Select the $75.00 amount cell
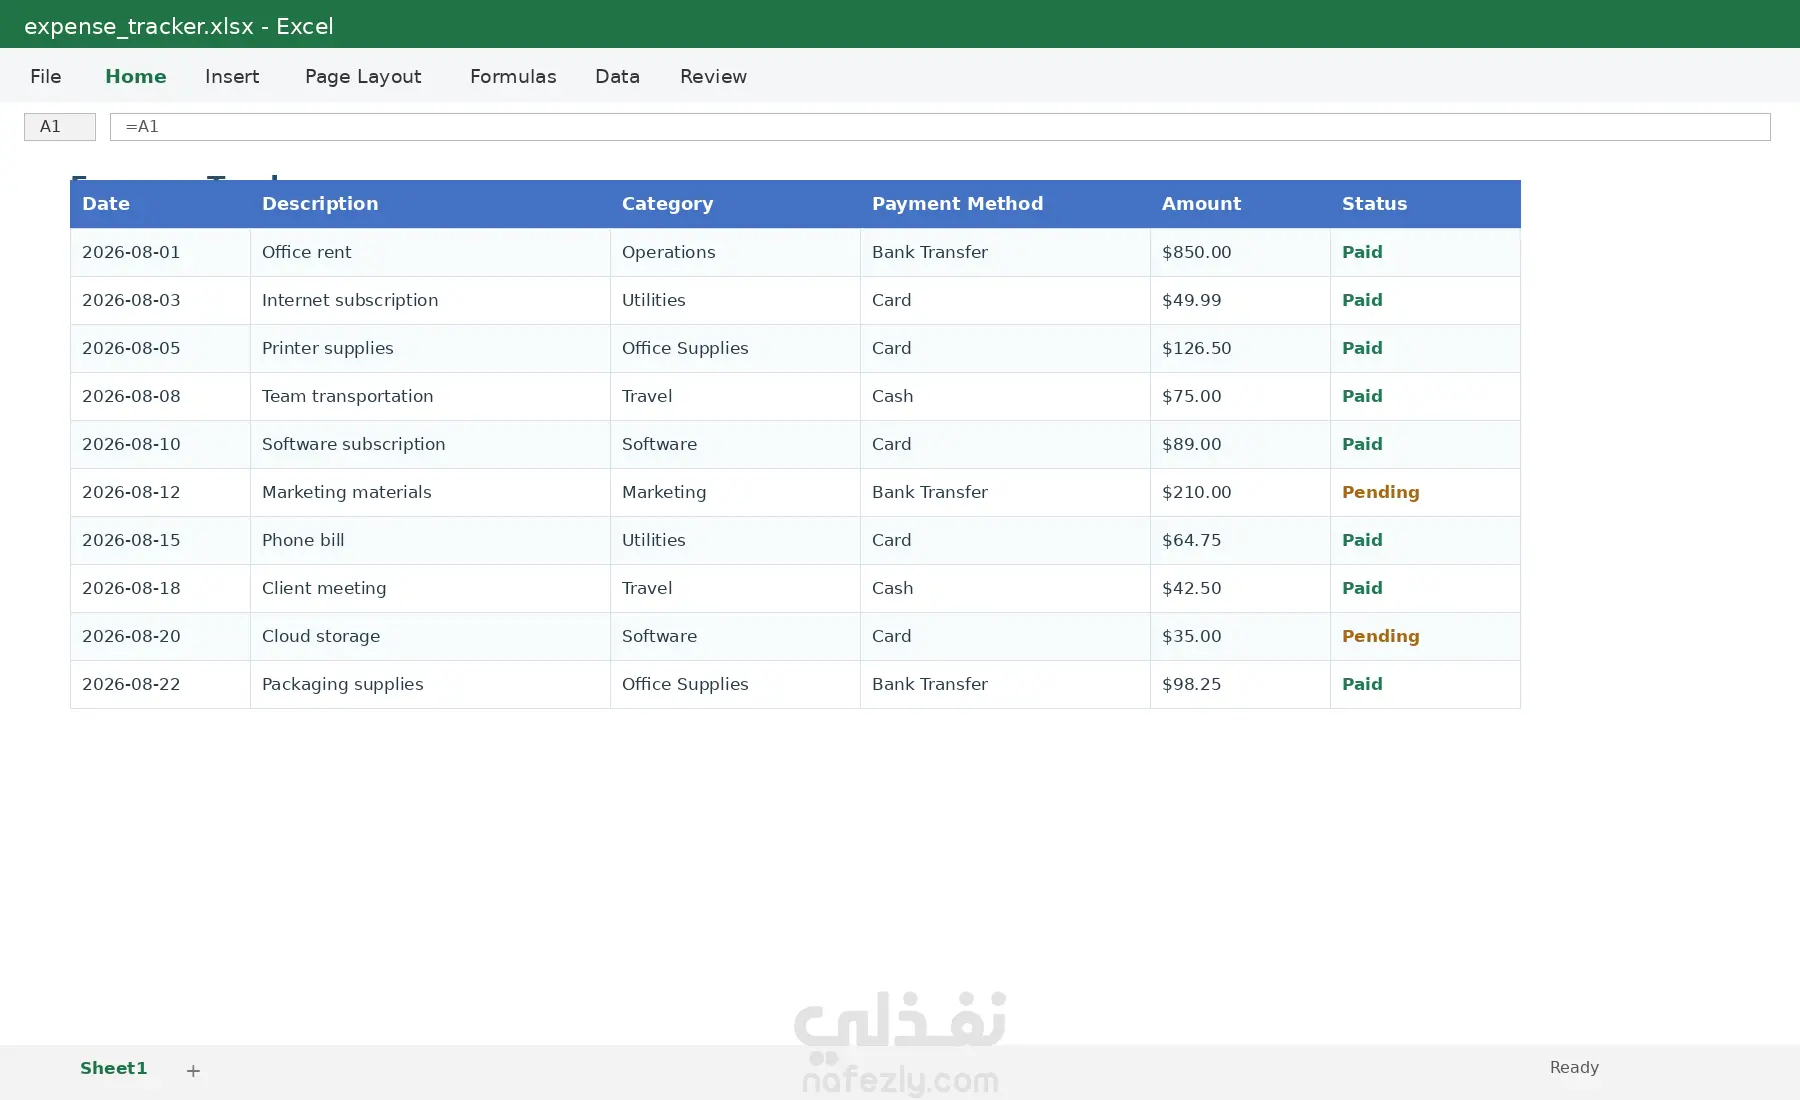Screen dimensions: 1800x1100 pyautogui.click(x=1240, y=396)
